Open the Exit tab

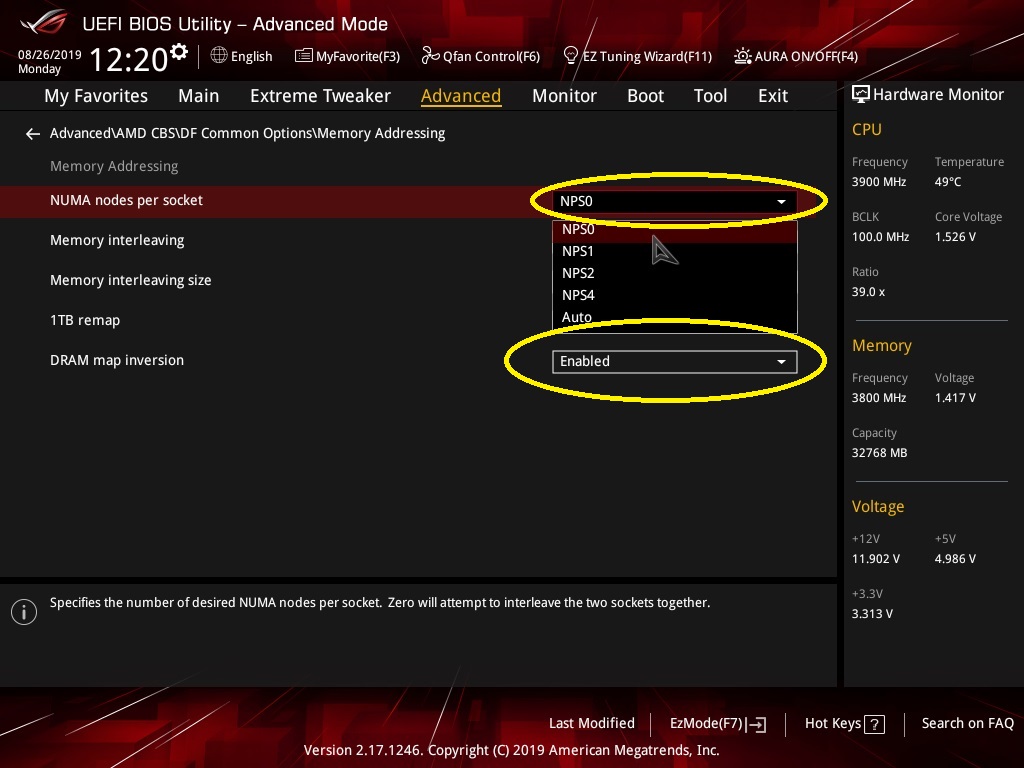coord(773,96)
